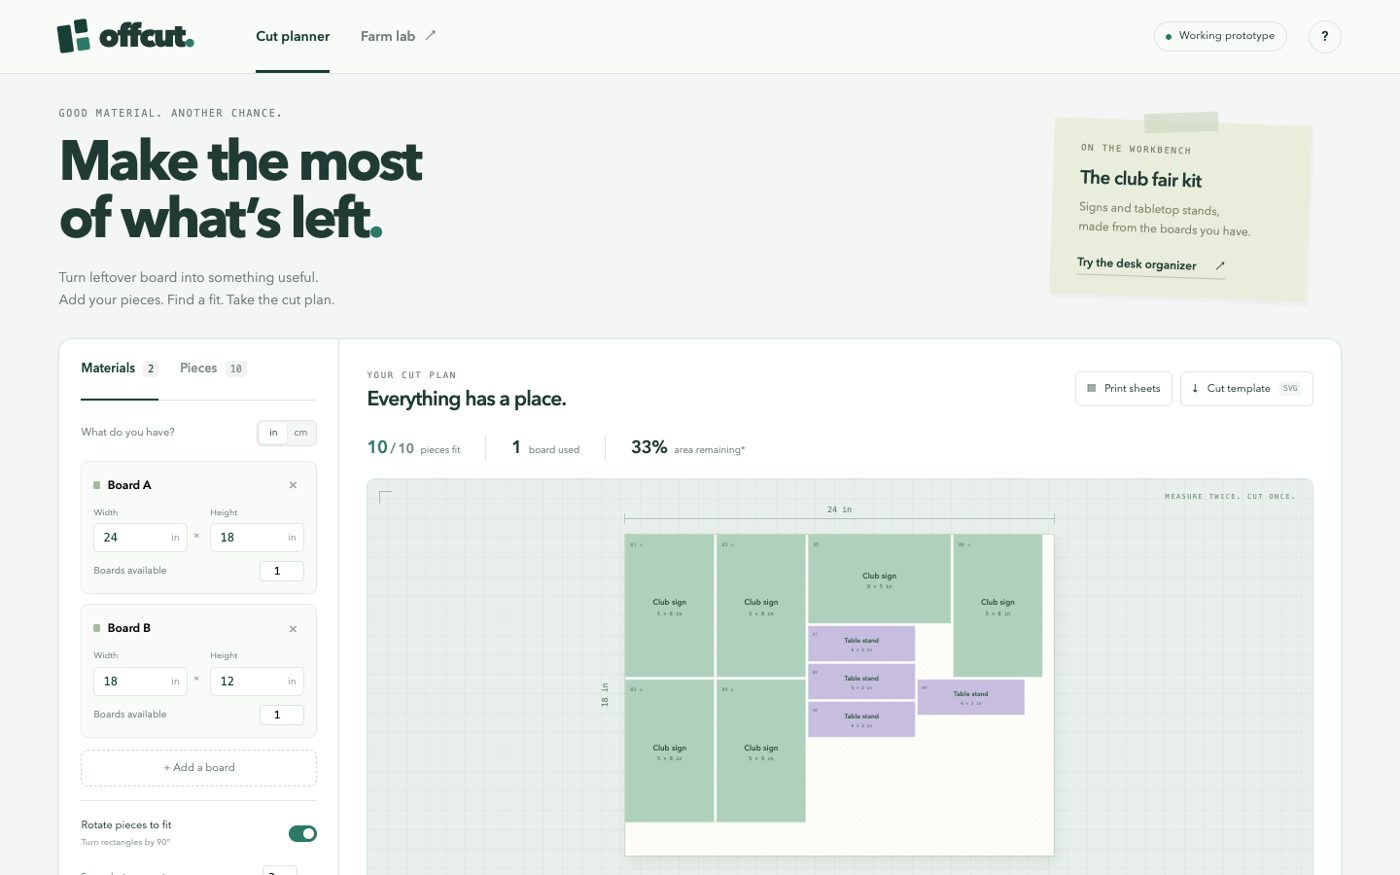The height and width of the screenshot is (875, 1400).
Task: Go to Farm lab
Action: click(398, 36)
